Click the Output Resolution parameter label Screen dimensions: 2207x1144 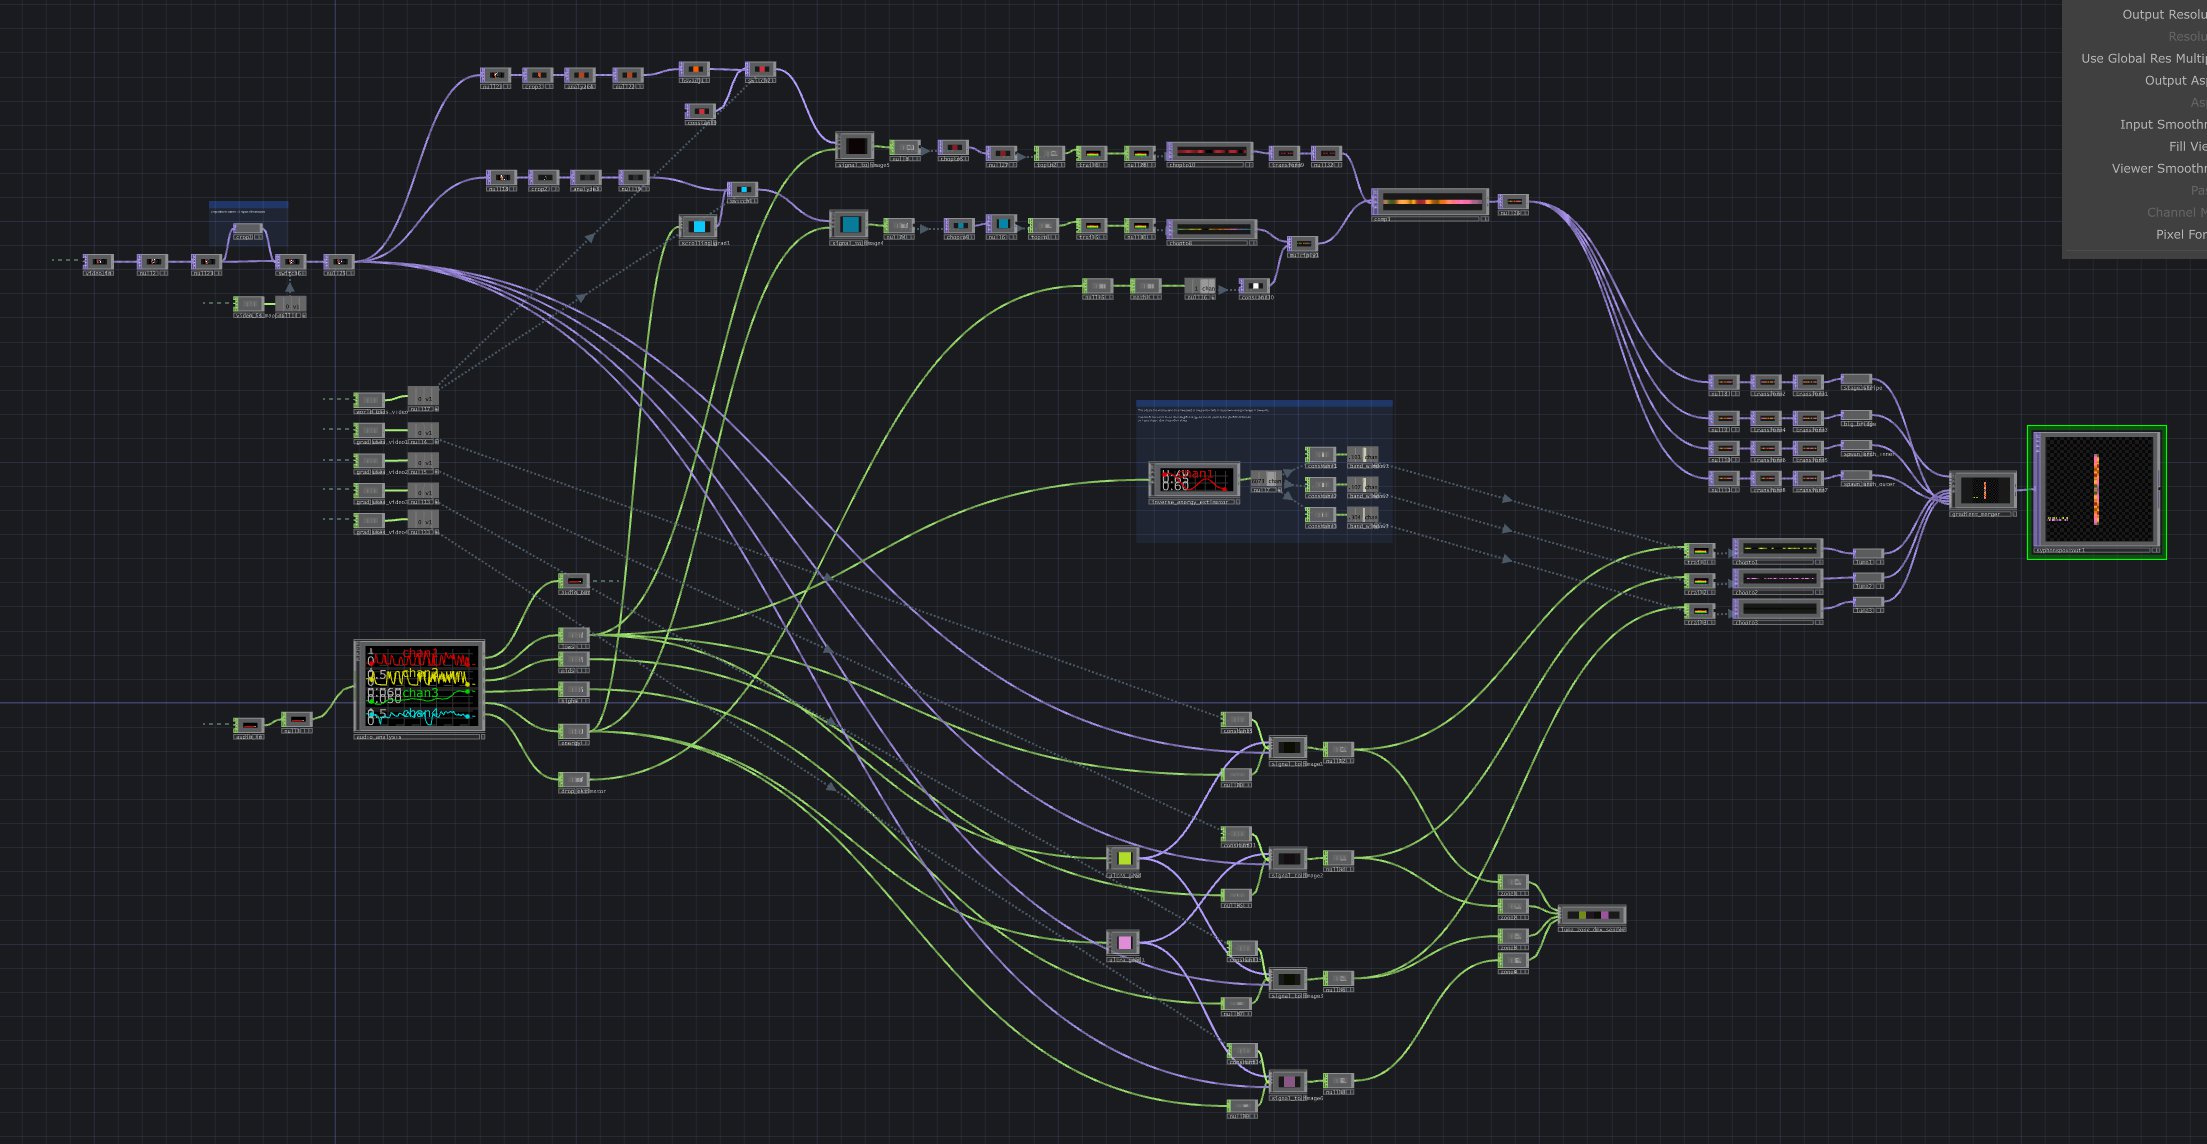tap(2164, 15)
